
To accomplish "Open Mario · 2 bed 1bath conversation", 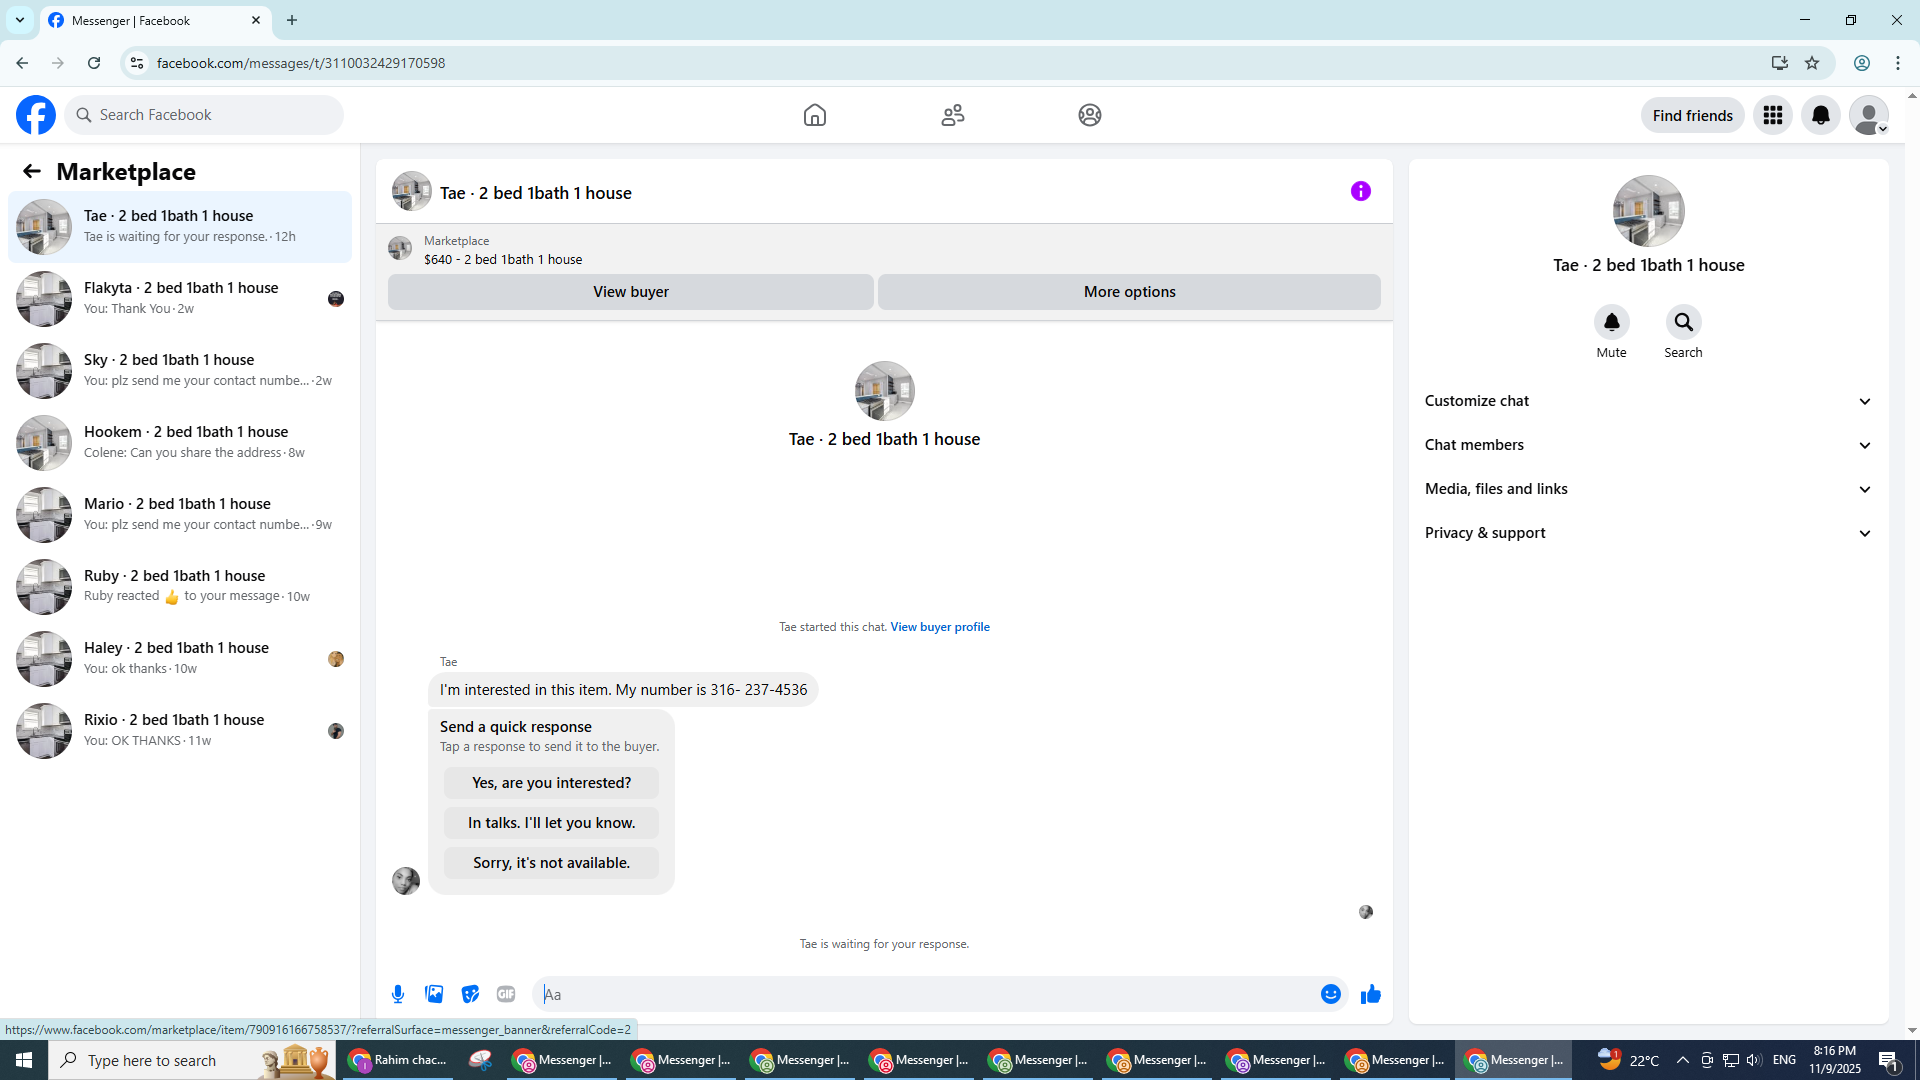I will pos(180,515).
